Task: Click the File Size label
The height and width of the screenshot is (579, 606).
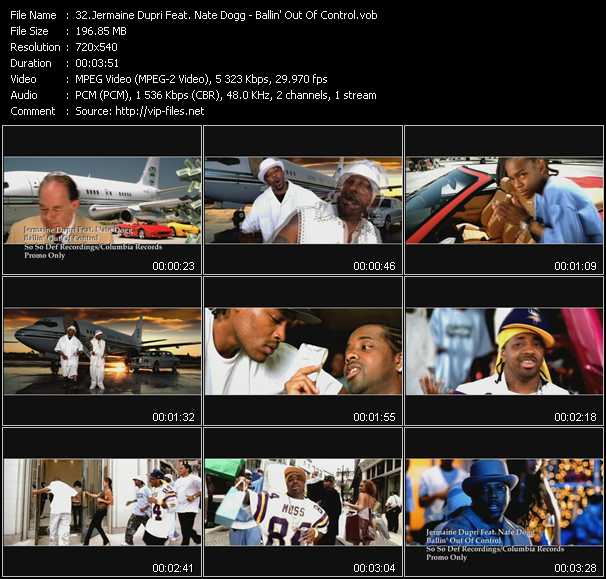Action: click(x=29, y=31)
